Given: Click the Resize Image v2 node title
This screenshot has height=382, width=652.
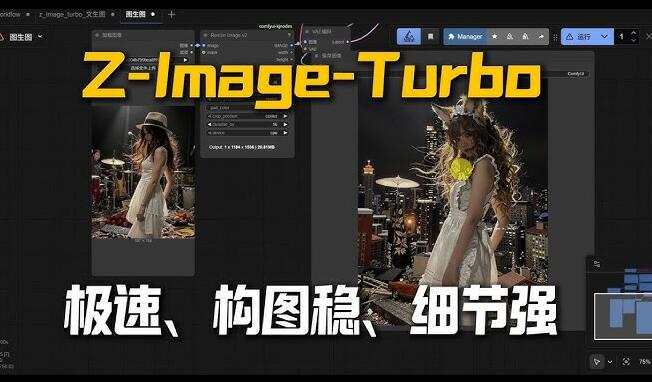Looking at the screenshot, I should [x=229, y=35].
